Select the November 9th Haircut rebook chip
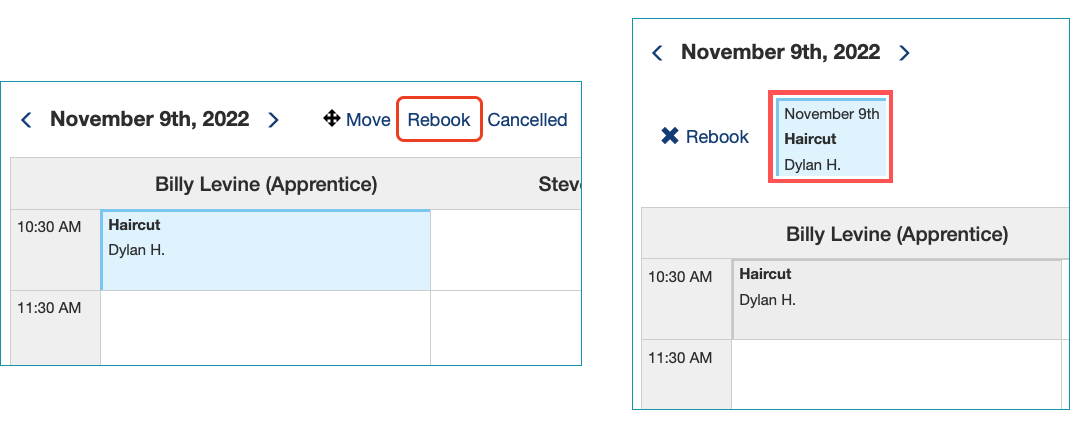The image size is (1070, 428). tap(830, 137)
